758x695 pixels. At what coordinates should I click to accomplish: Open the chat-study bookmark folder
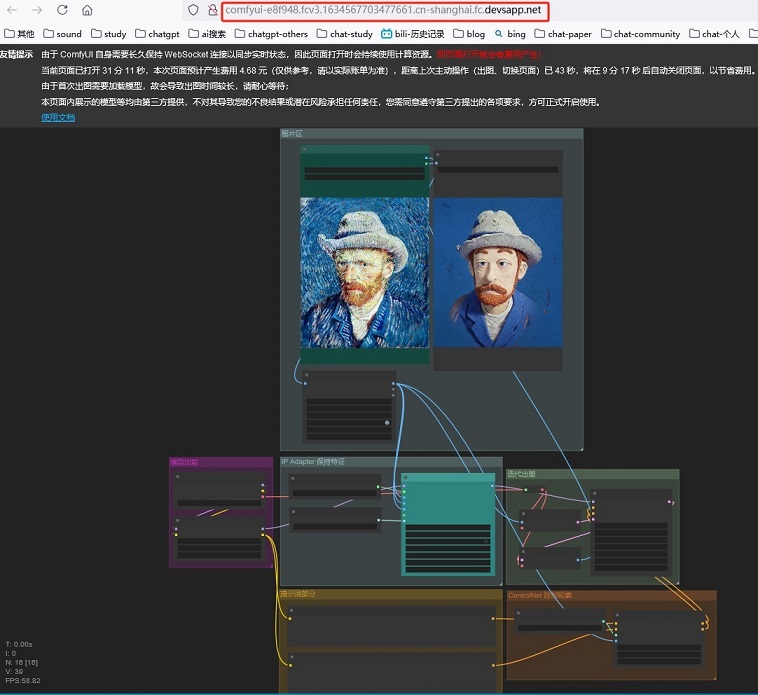(345, 34)
